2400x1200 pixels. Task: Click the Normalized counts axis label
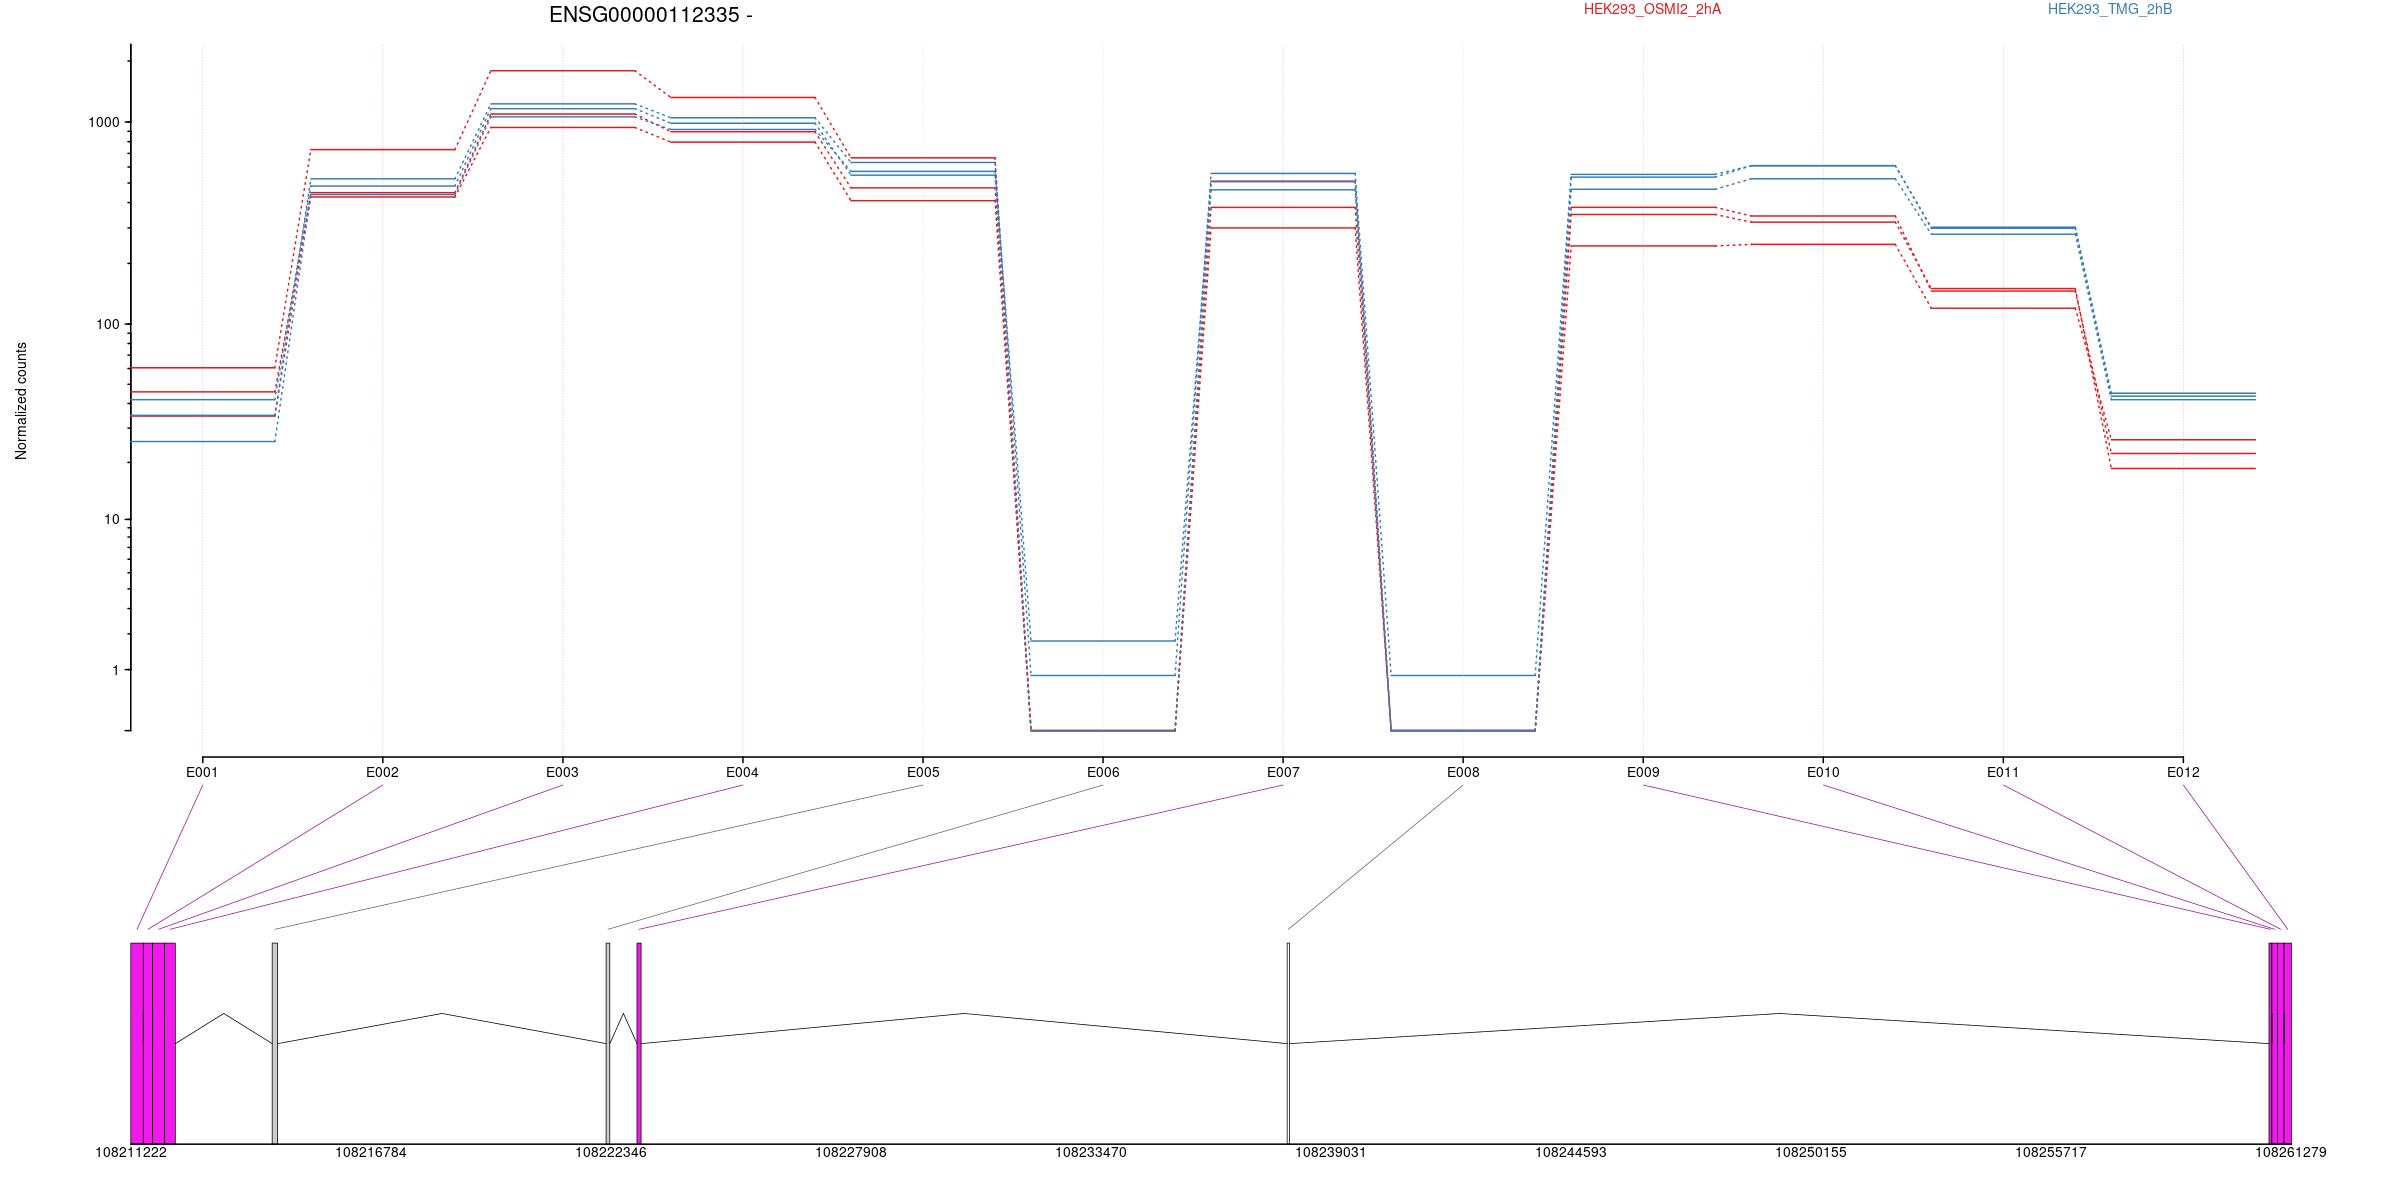coord(21,401)
